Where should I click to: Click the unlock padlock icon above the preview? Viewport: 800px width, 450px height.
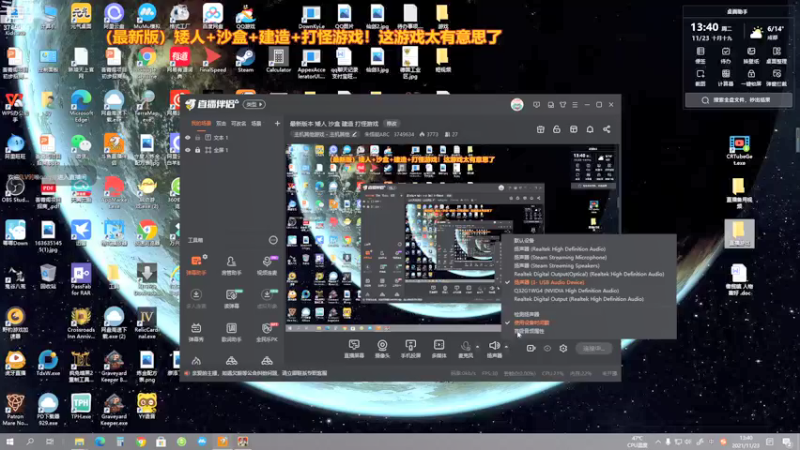point(557,130)
